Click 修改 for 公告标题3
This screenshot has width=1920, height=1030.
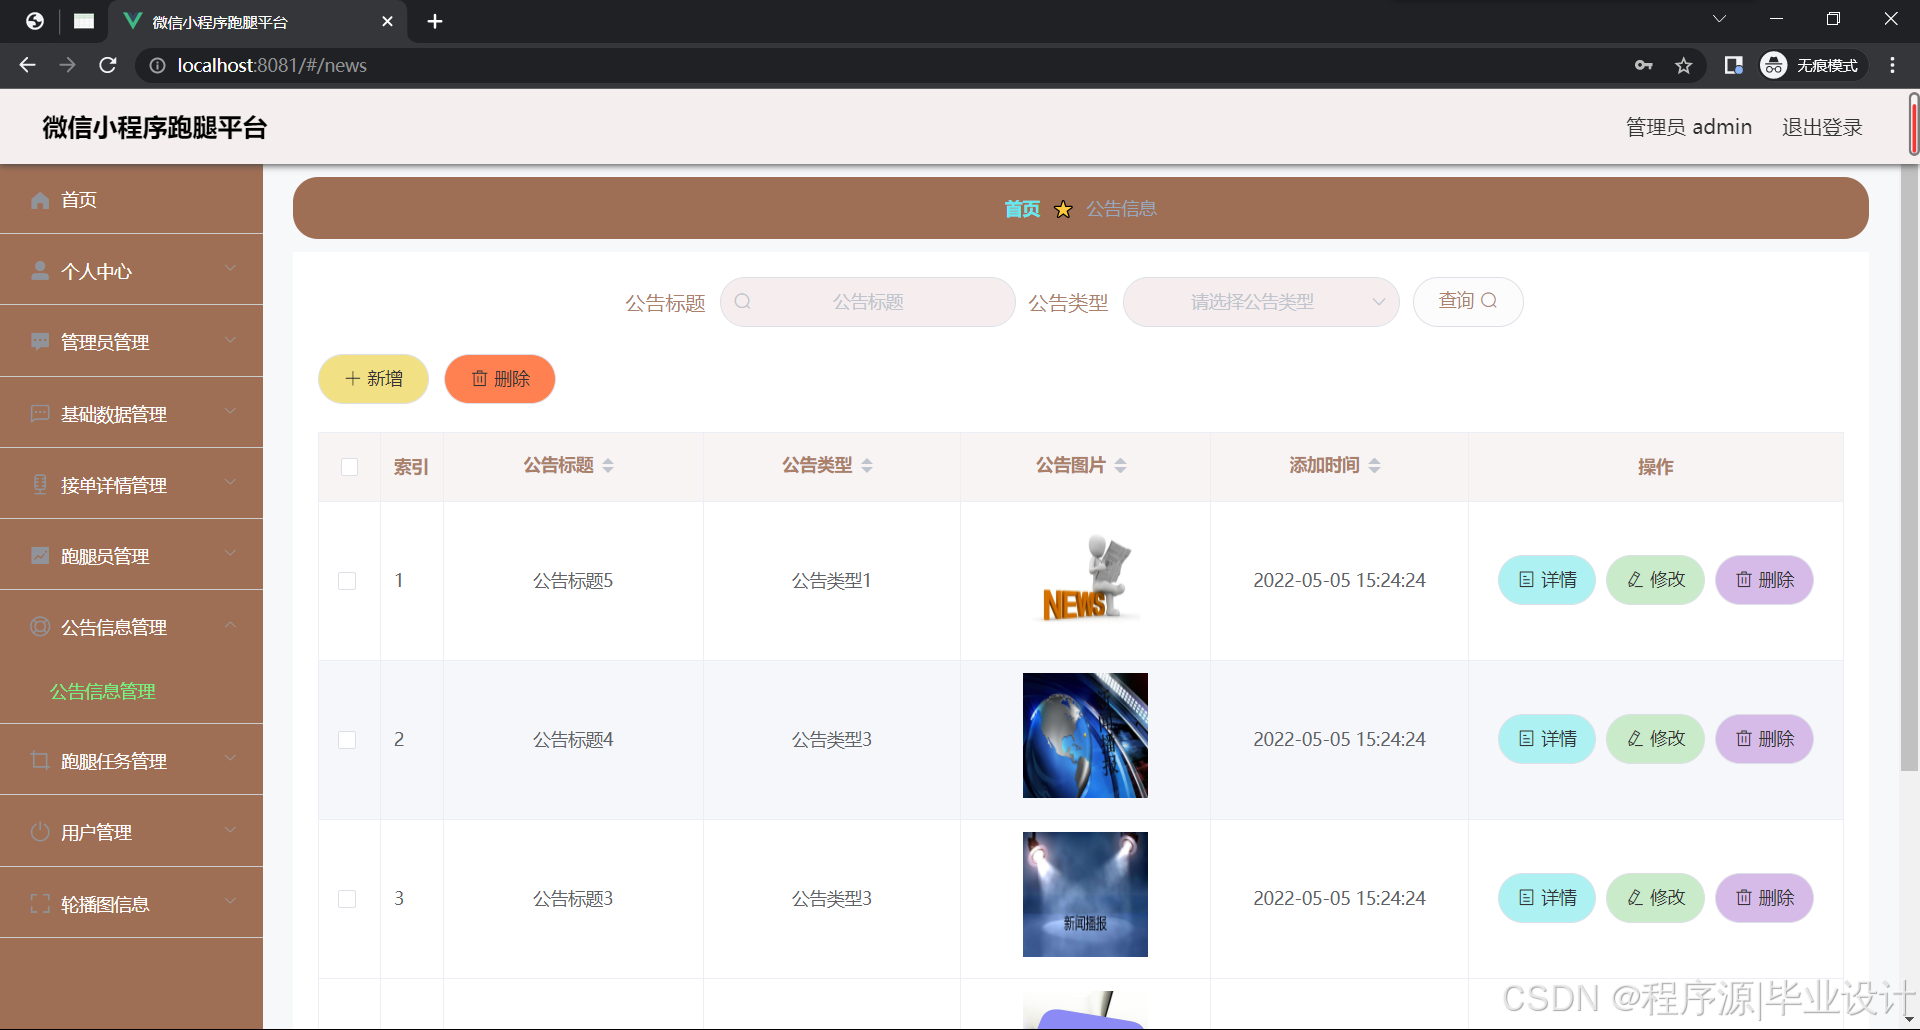click(1655, 898)
